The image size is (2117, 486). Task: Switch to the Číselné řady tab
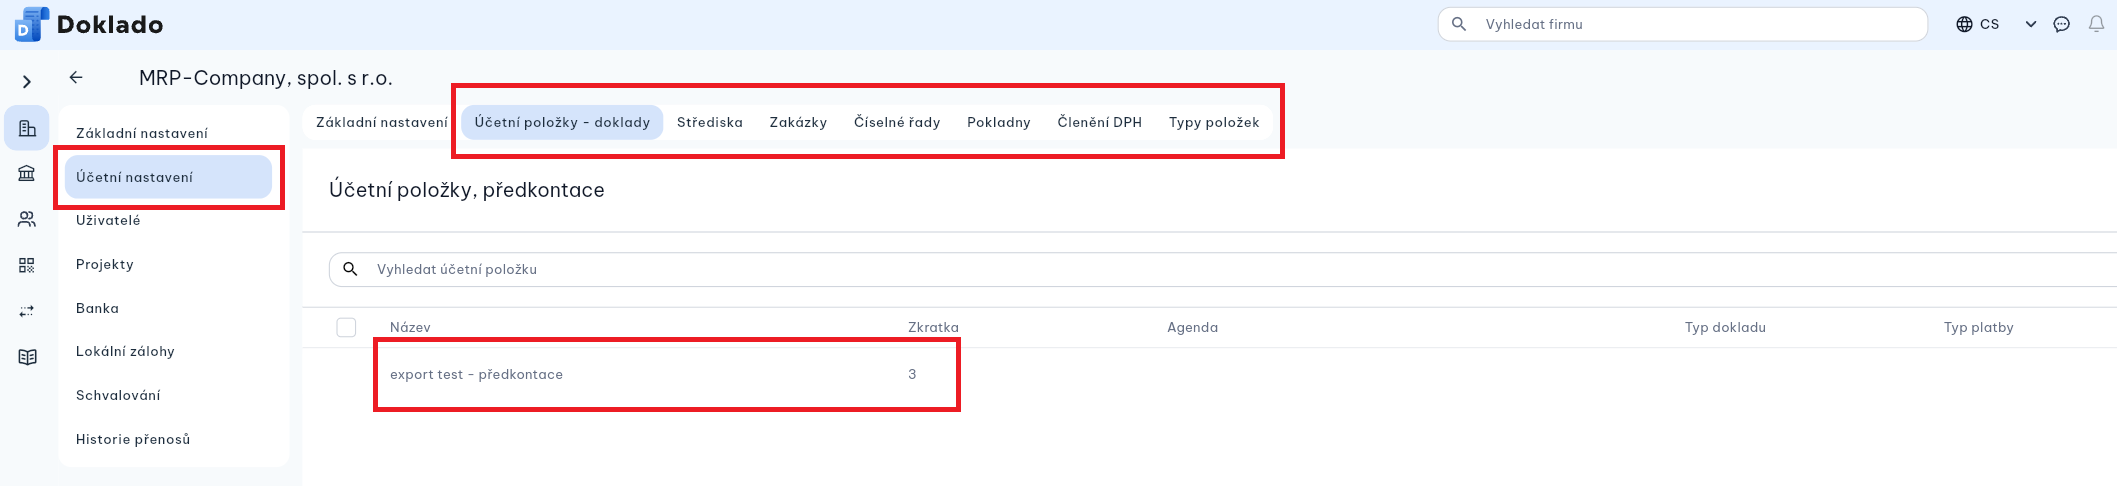896,122
